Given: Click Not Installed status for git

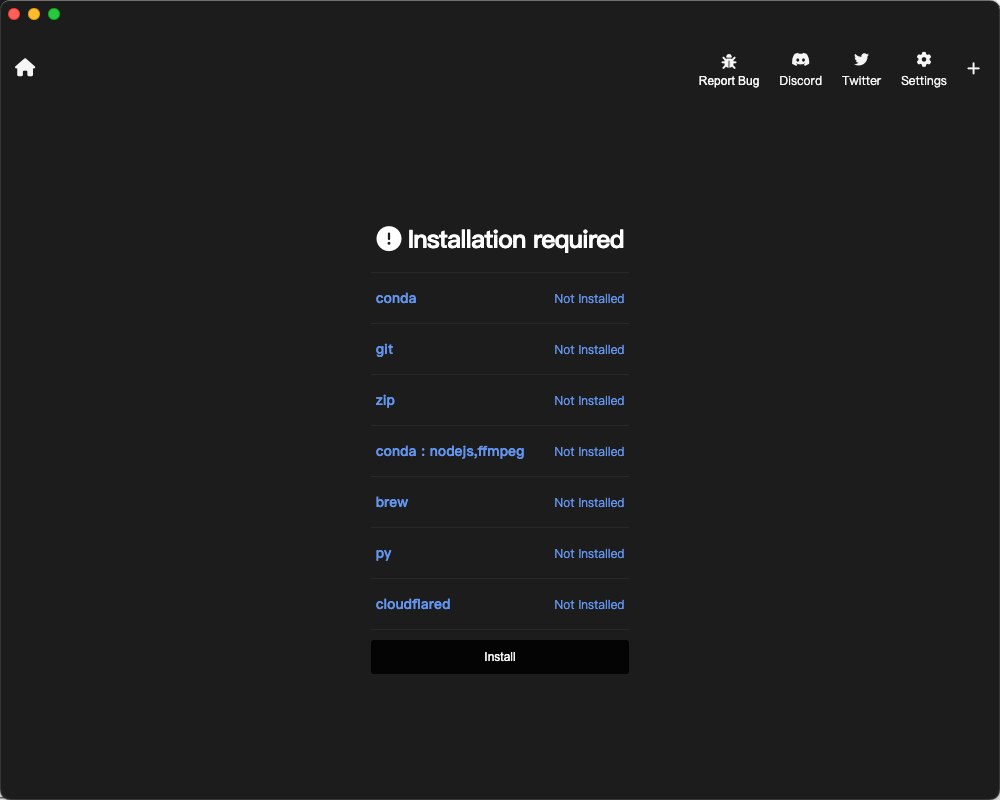Looking at the screenshot, I should pyautogui.click(x=589, y=350).
